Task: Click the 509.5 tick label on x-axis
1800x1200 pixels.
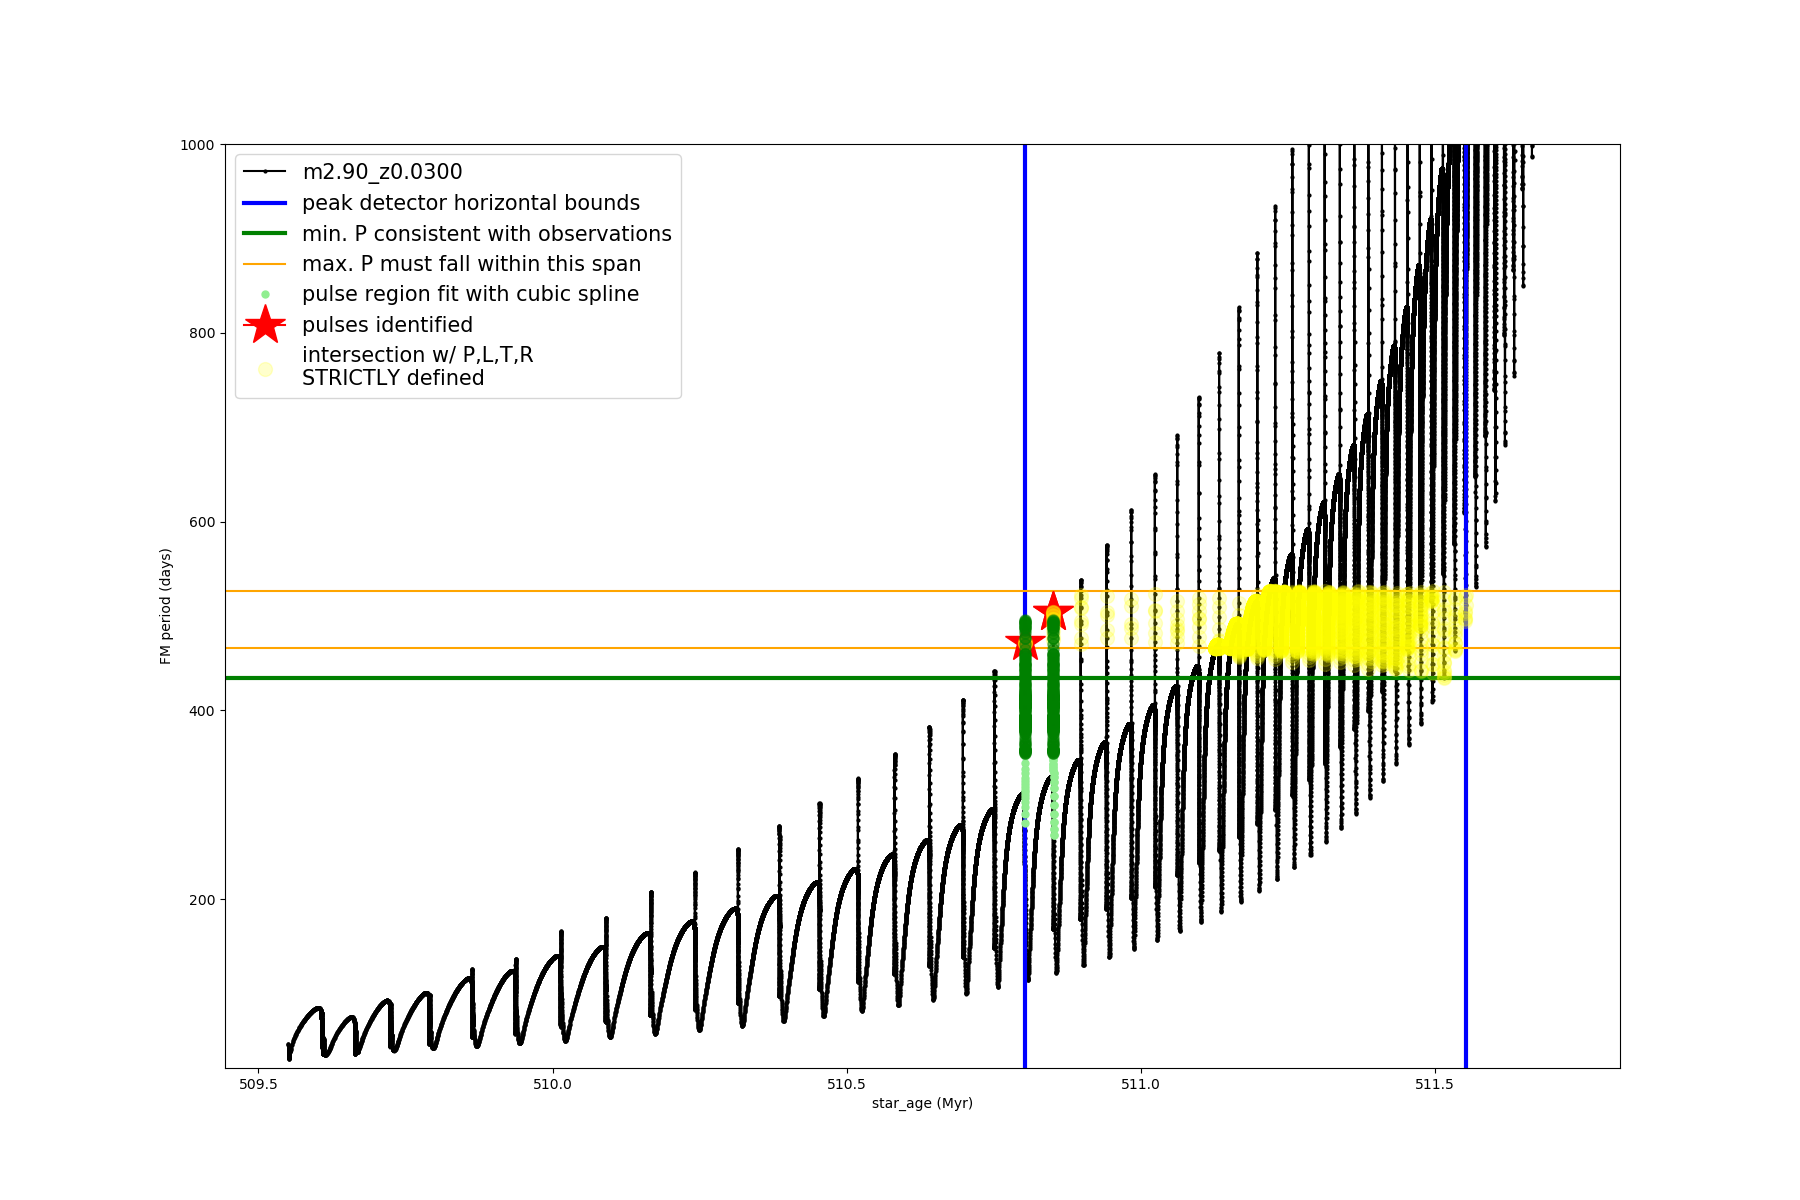Action: click(x=258, y=1084)
